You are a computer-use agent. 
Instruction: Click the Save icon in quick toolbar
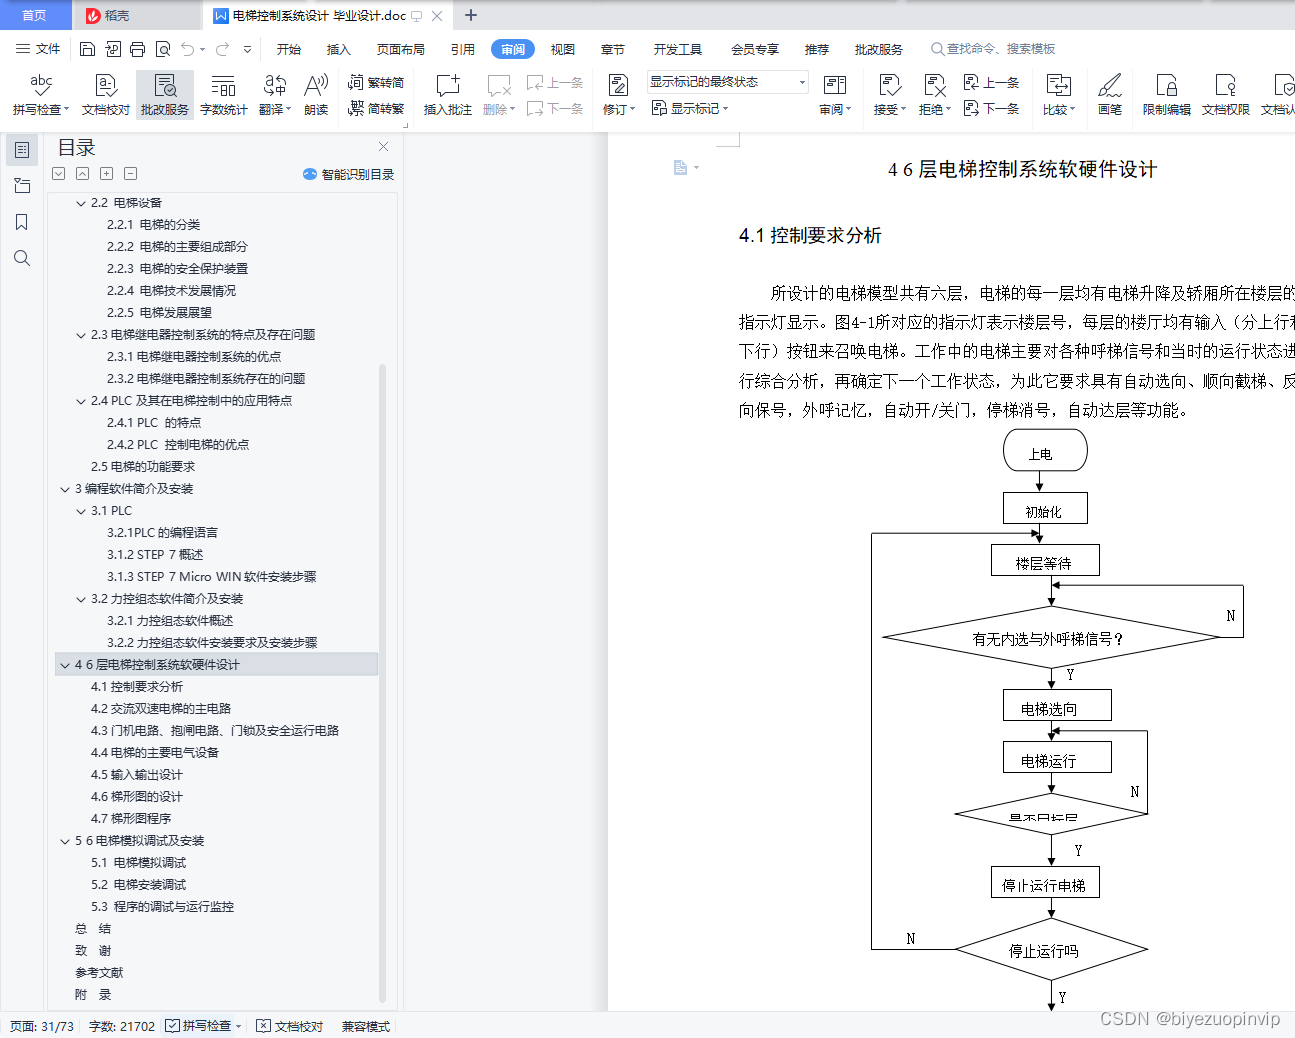coord(87,49)
